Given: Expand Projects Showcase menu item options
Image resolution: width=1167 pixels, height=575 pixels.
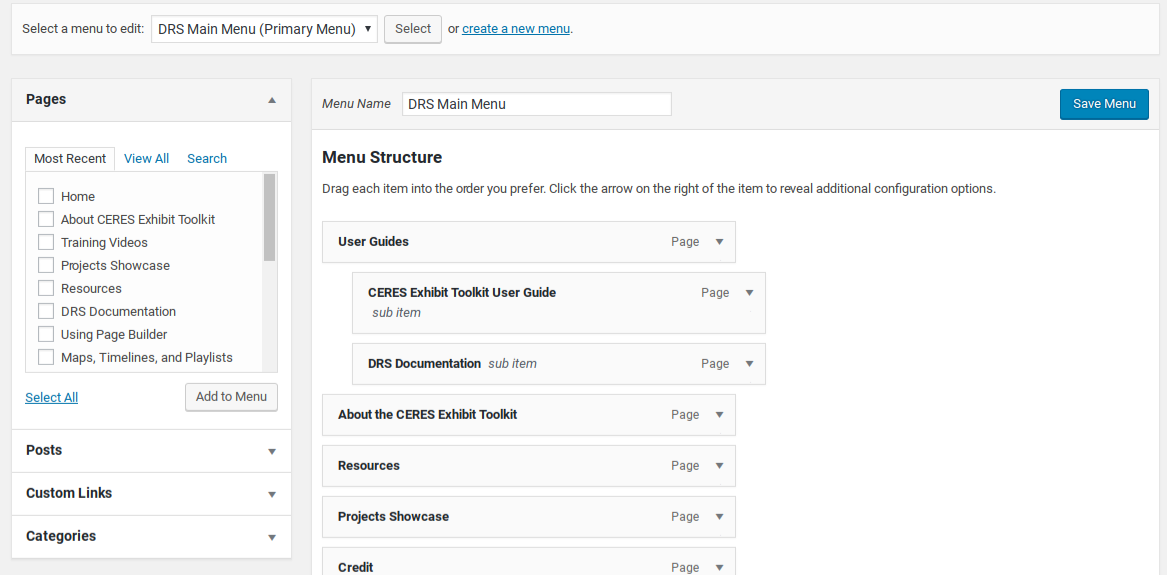Looking at the screenshot, I should [x=719, y=517].
